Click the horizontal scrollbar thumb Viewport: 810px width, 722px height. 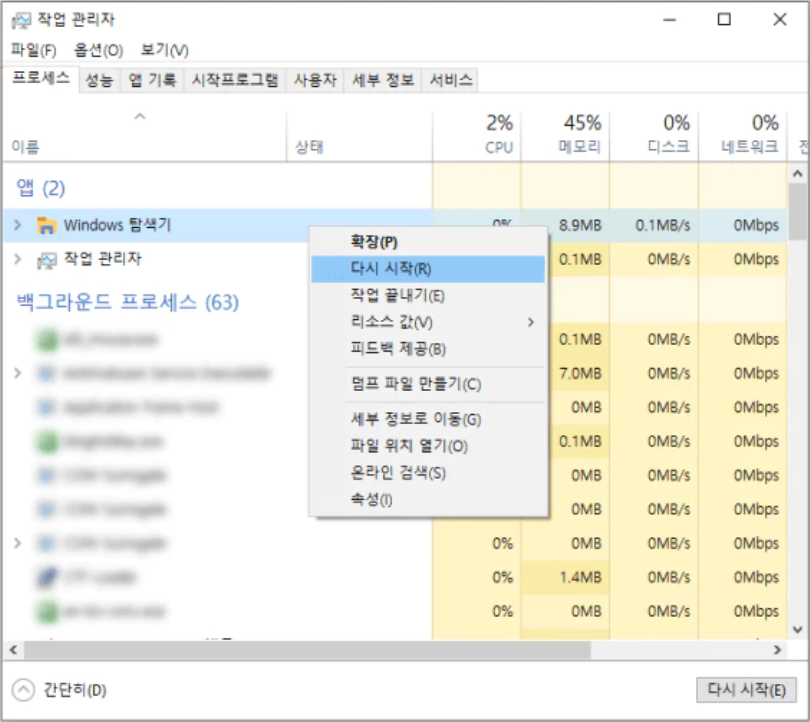click(x=307, y=650)
